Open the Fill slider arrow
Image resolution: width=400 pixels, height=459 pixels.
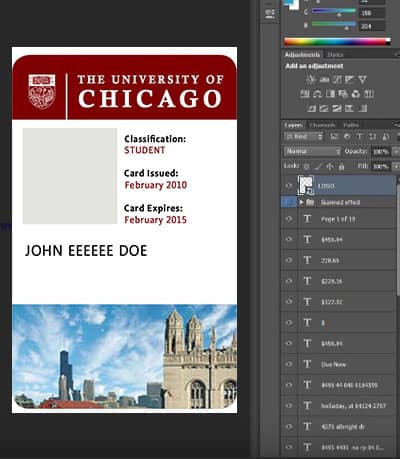(396, 166)
